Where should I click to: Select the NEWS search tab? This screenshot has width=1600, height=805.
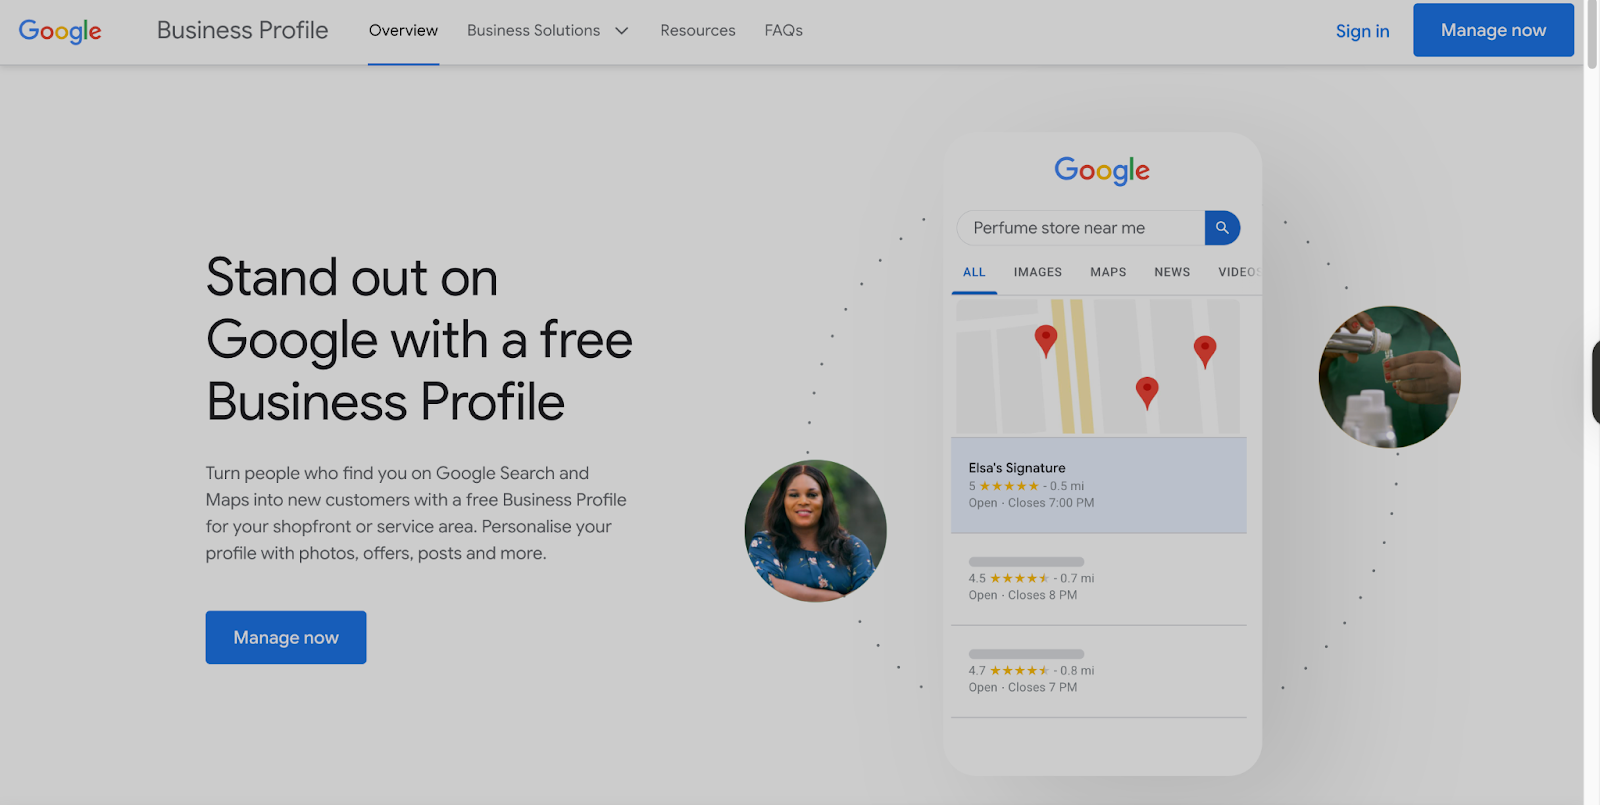(x=1172, y=272)
